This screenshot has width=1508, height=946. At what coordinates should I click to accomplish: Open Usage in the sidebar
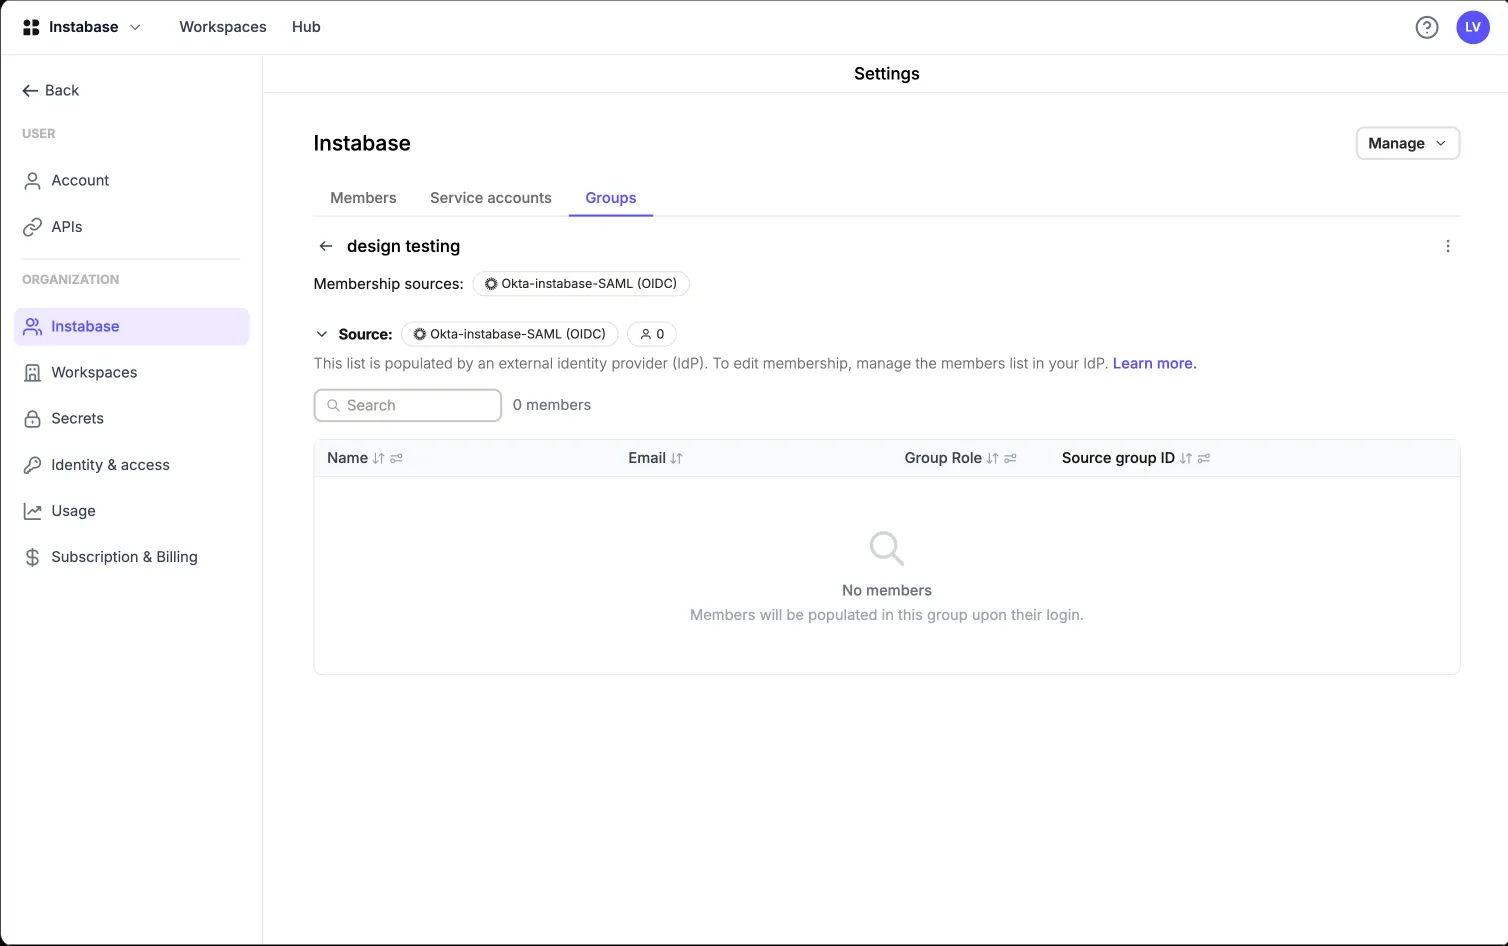[131, 511]
